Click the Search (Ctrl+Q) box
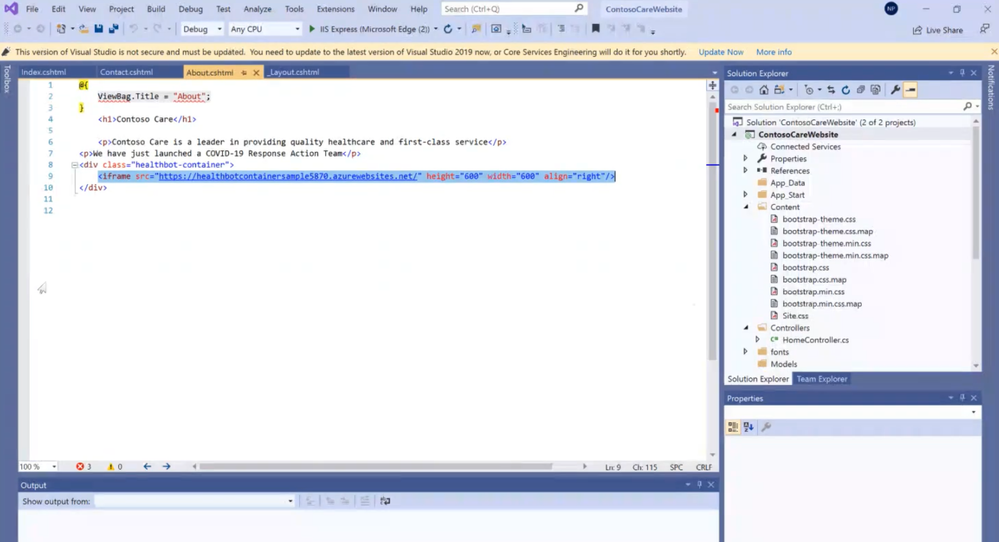The image size is (999, 542). [514, 9]
